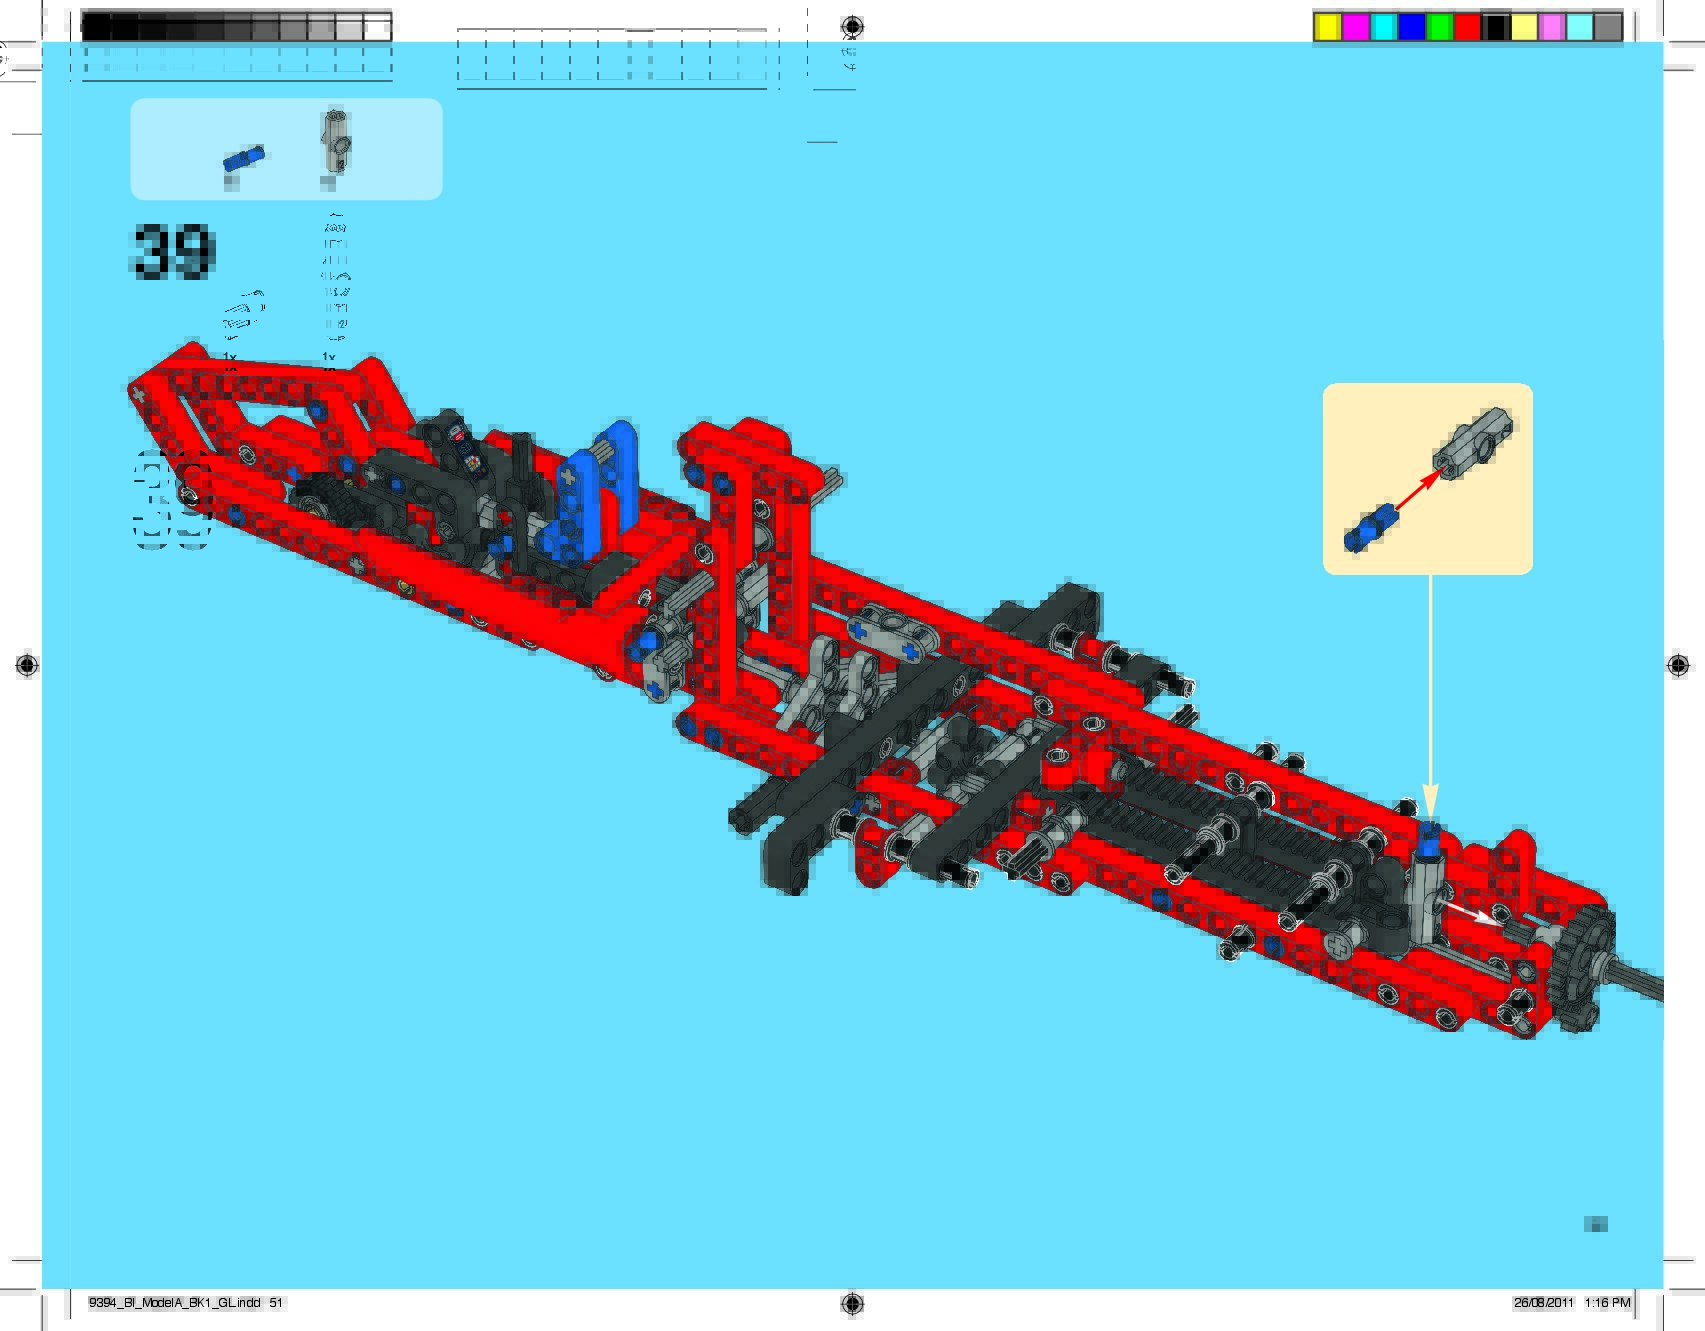Click the left-edge registration crosshair mark
This screenshot has height=1331, width=1705.
27,665
